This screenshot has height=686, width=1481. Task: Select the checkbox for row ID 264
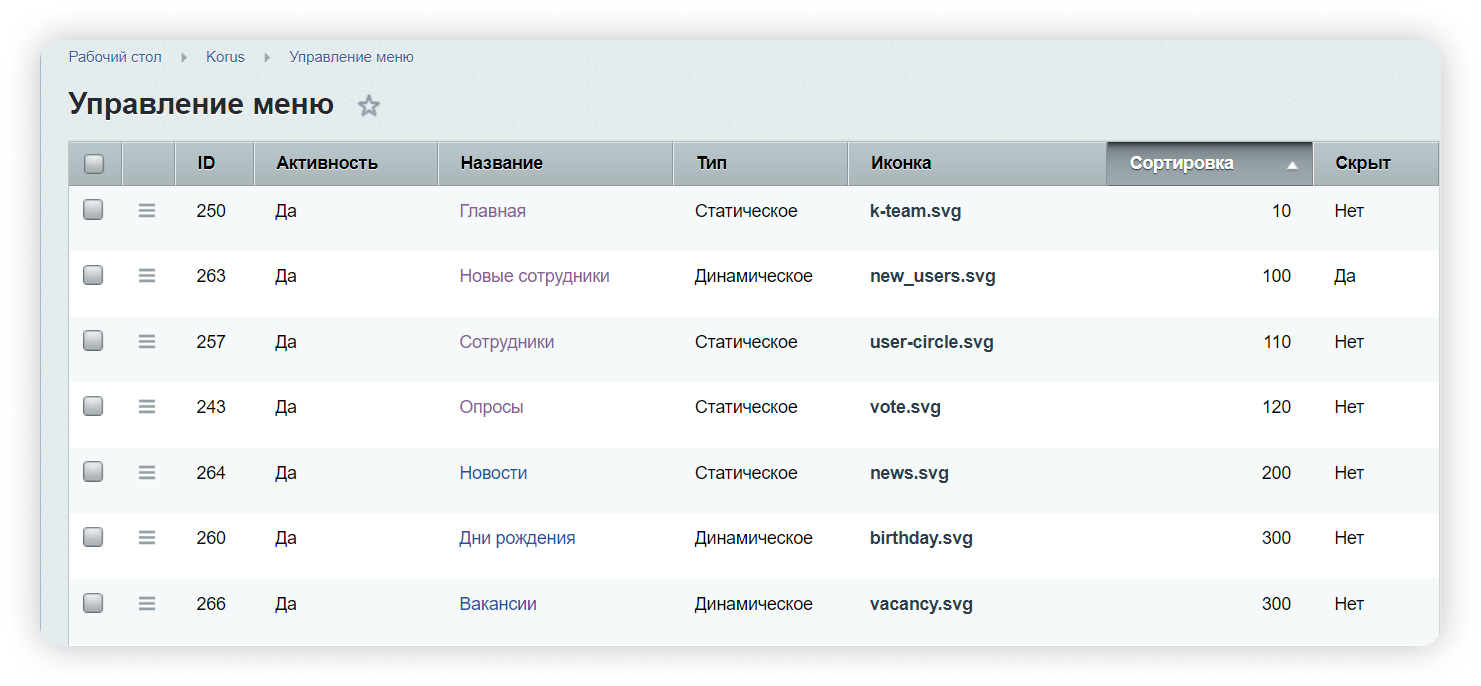point(93,472)
